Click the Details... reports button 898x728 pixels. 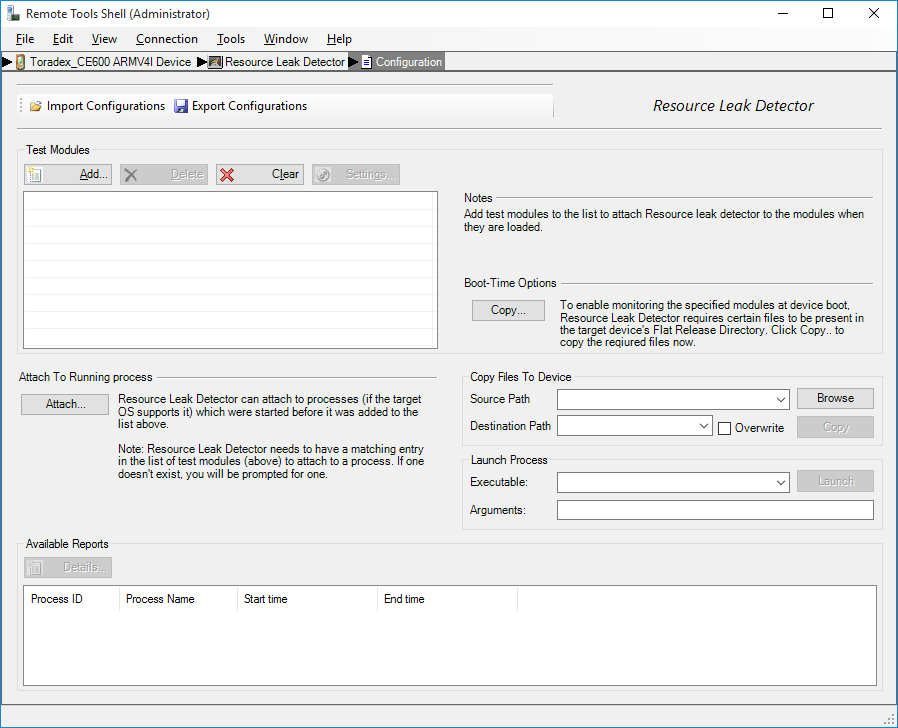click(x=68, y=567)
